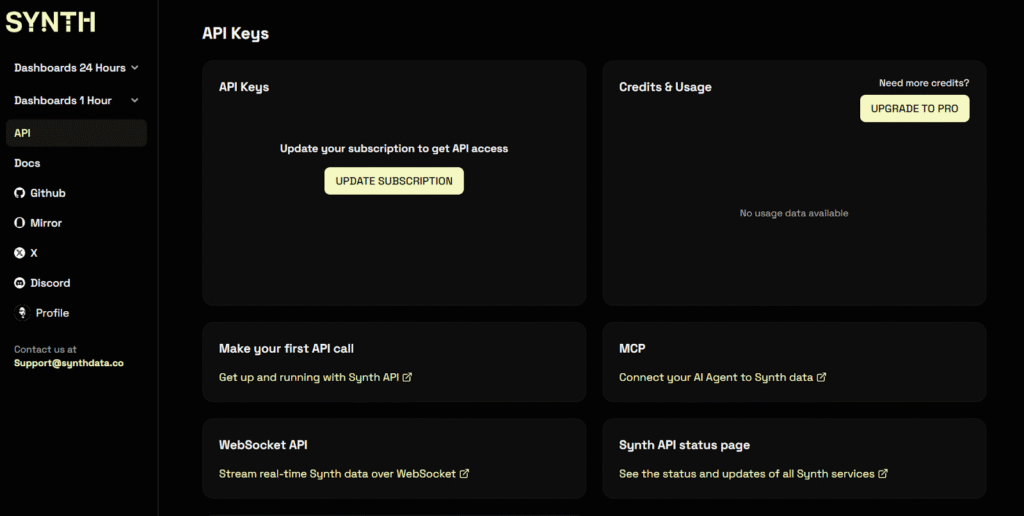
Task: Click the Github icon in the sidebar
Action: click(x=20, y=193)
